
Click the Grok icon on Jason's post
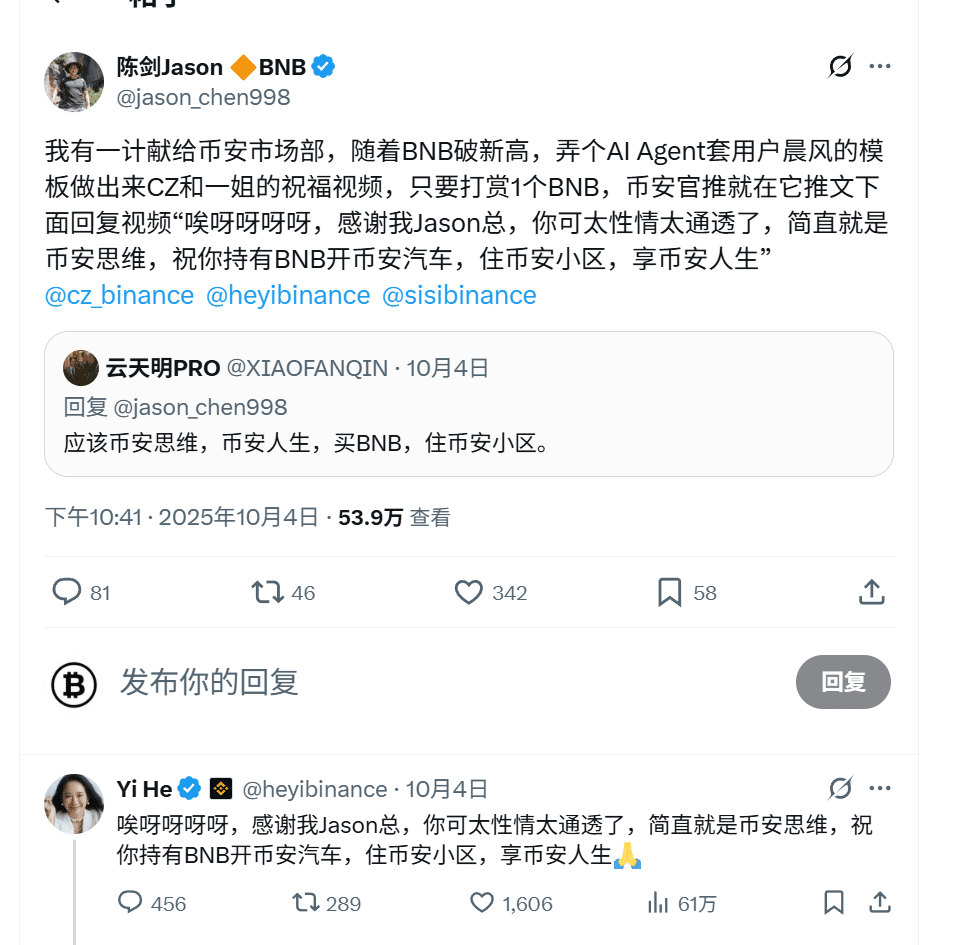(841, 67)
